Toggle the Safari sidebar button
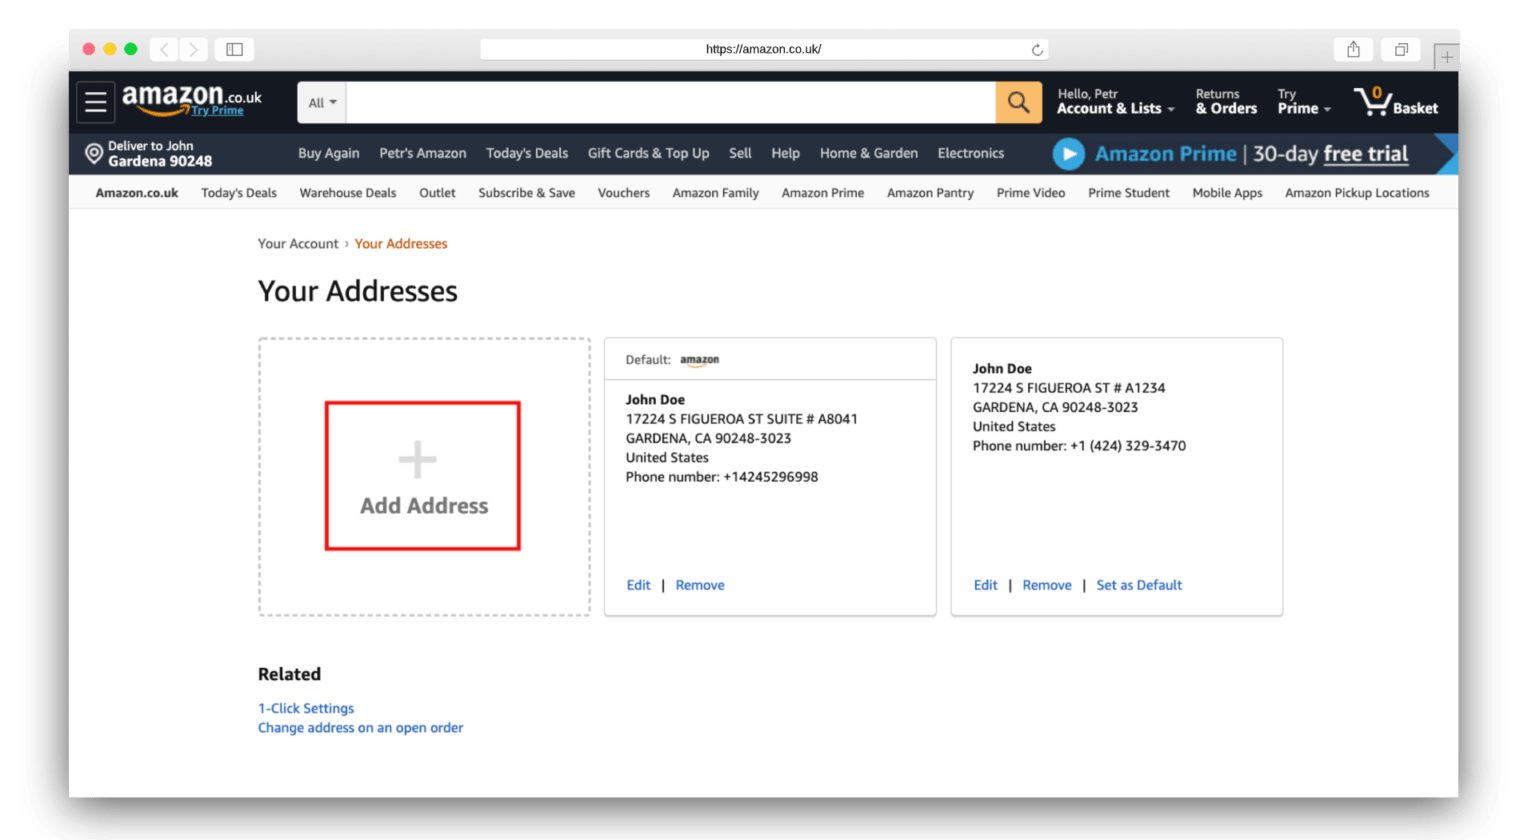The height and width of the screenshot is (840, 1536). click(x=234, y=49)
